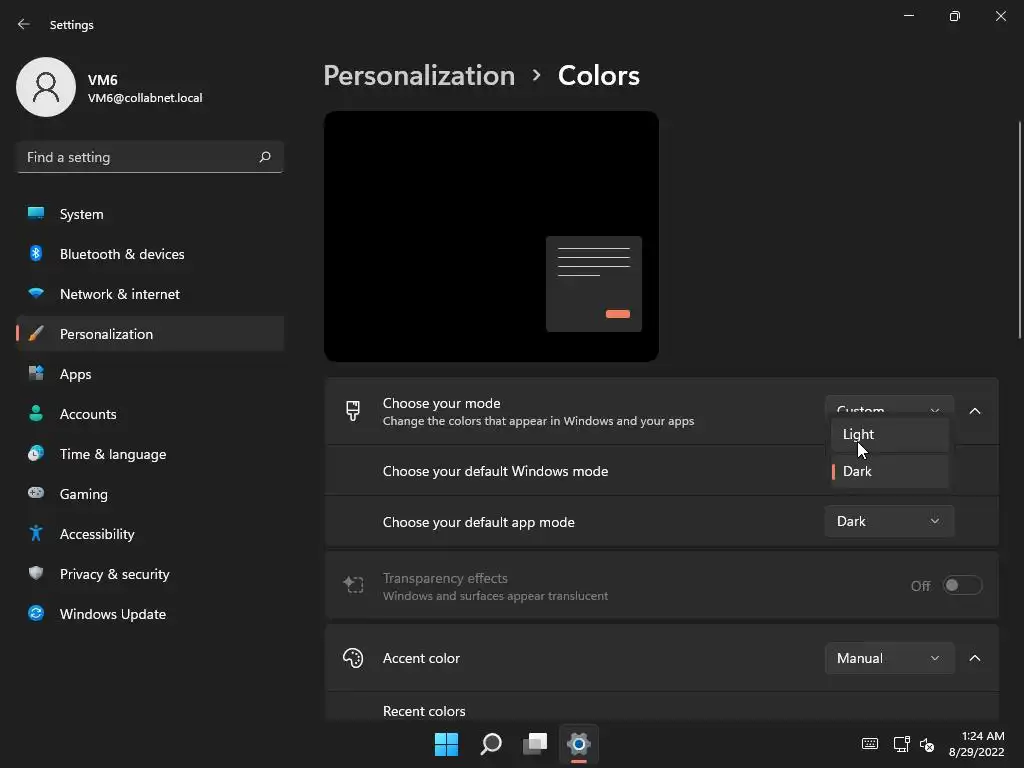Go to Time & language settings

tap(150, 454)
